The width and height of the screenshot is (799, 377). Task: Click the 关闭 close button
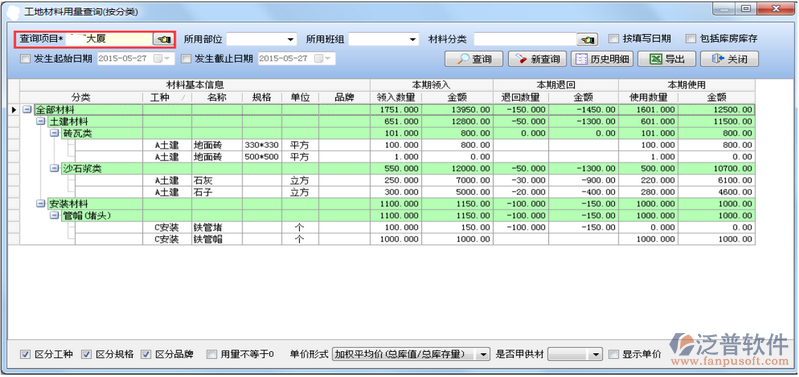pos(730,59)
